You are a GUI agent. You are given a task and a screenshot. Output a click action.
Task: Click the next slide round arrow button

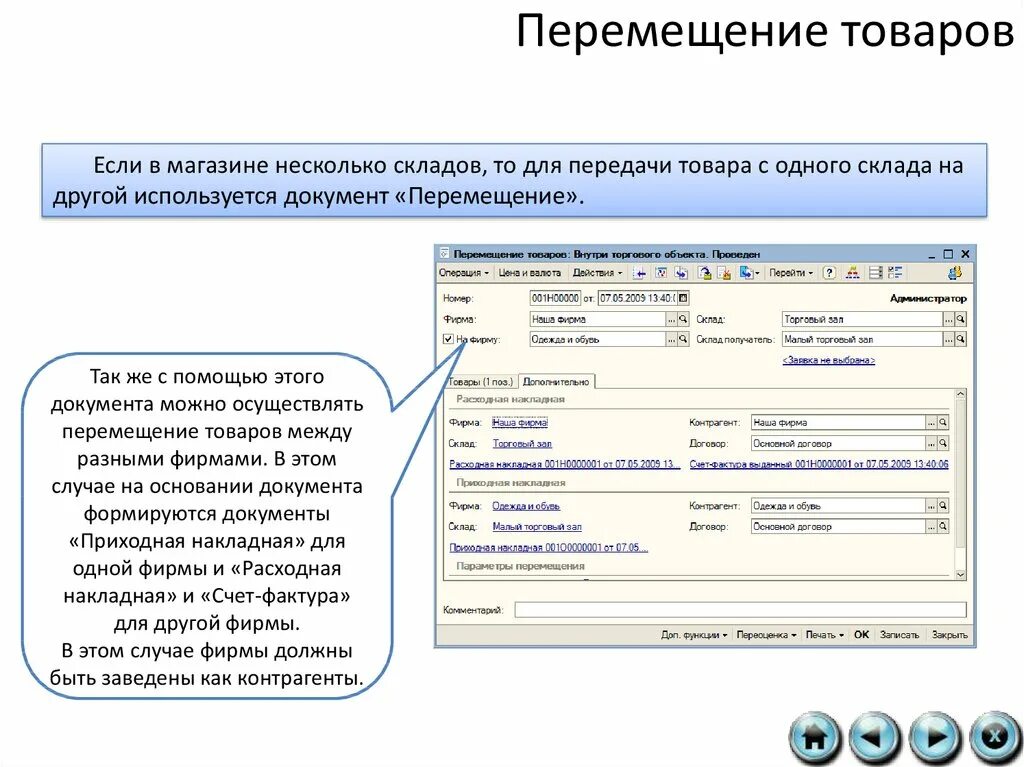935,738
